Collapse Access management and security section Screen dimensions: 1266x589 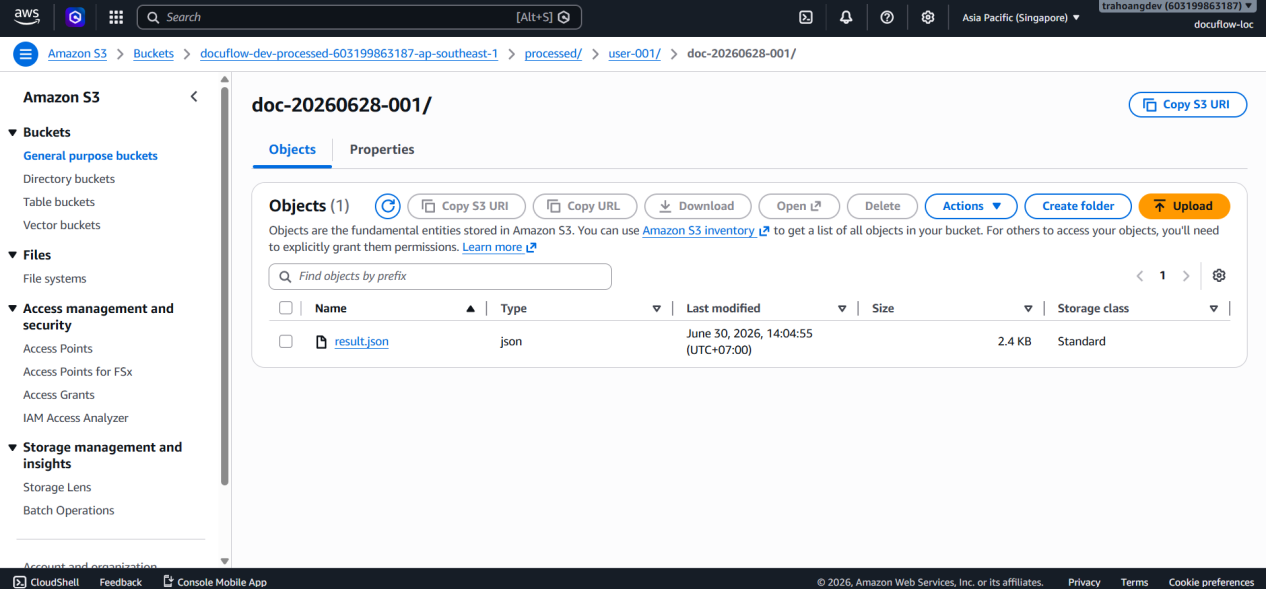[13, 309]
